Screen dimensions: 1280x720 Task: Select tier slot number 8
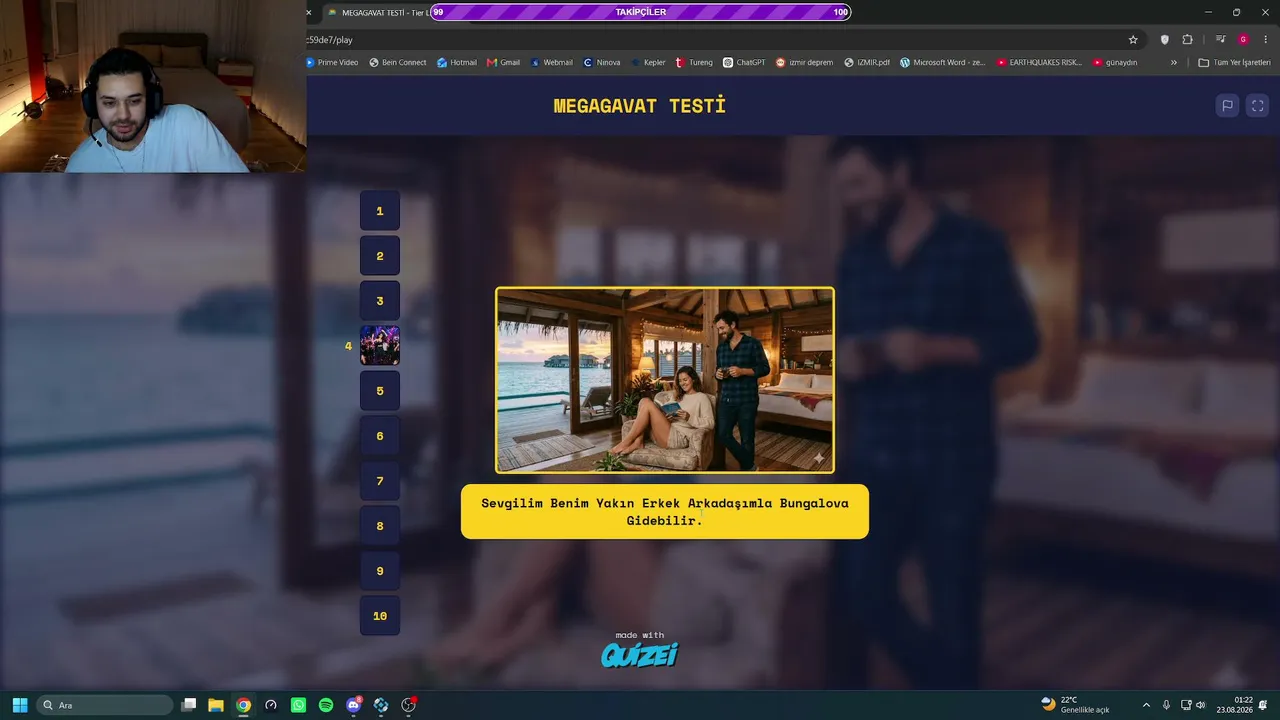[380, 526]
